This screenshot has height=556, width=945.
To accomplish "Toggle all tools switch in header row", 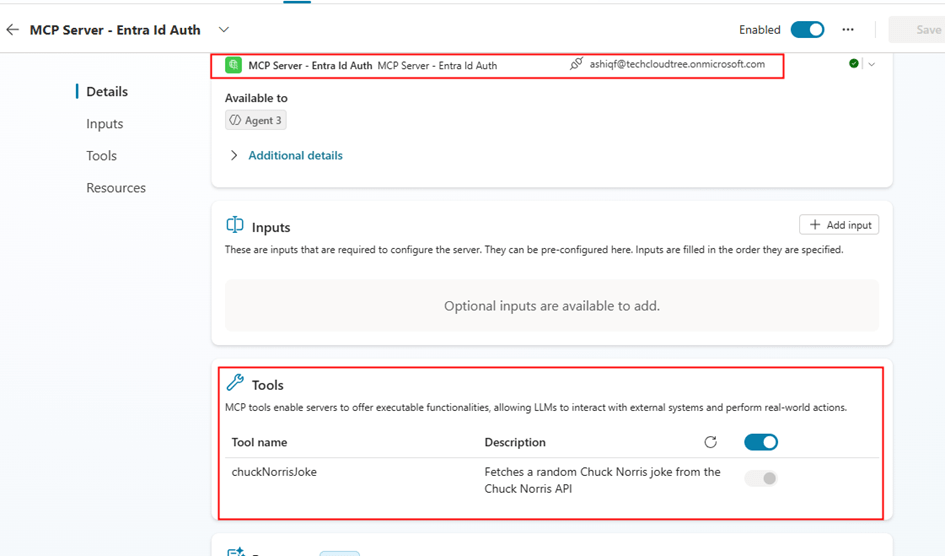I will pyautogui.click(x=761, y=442).
